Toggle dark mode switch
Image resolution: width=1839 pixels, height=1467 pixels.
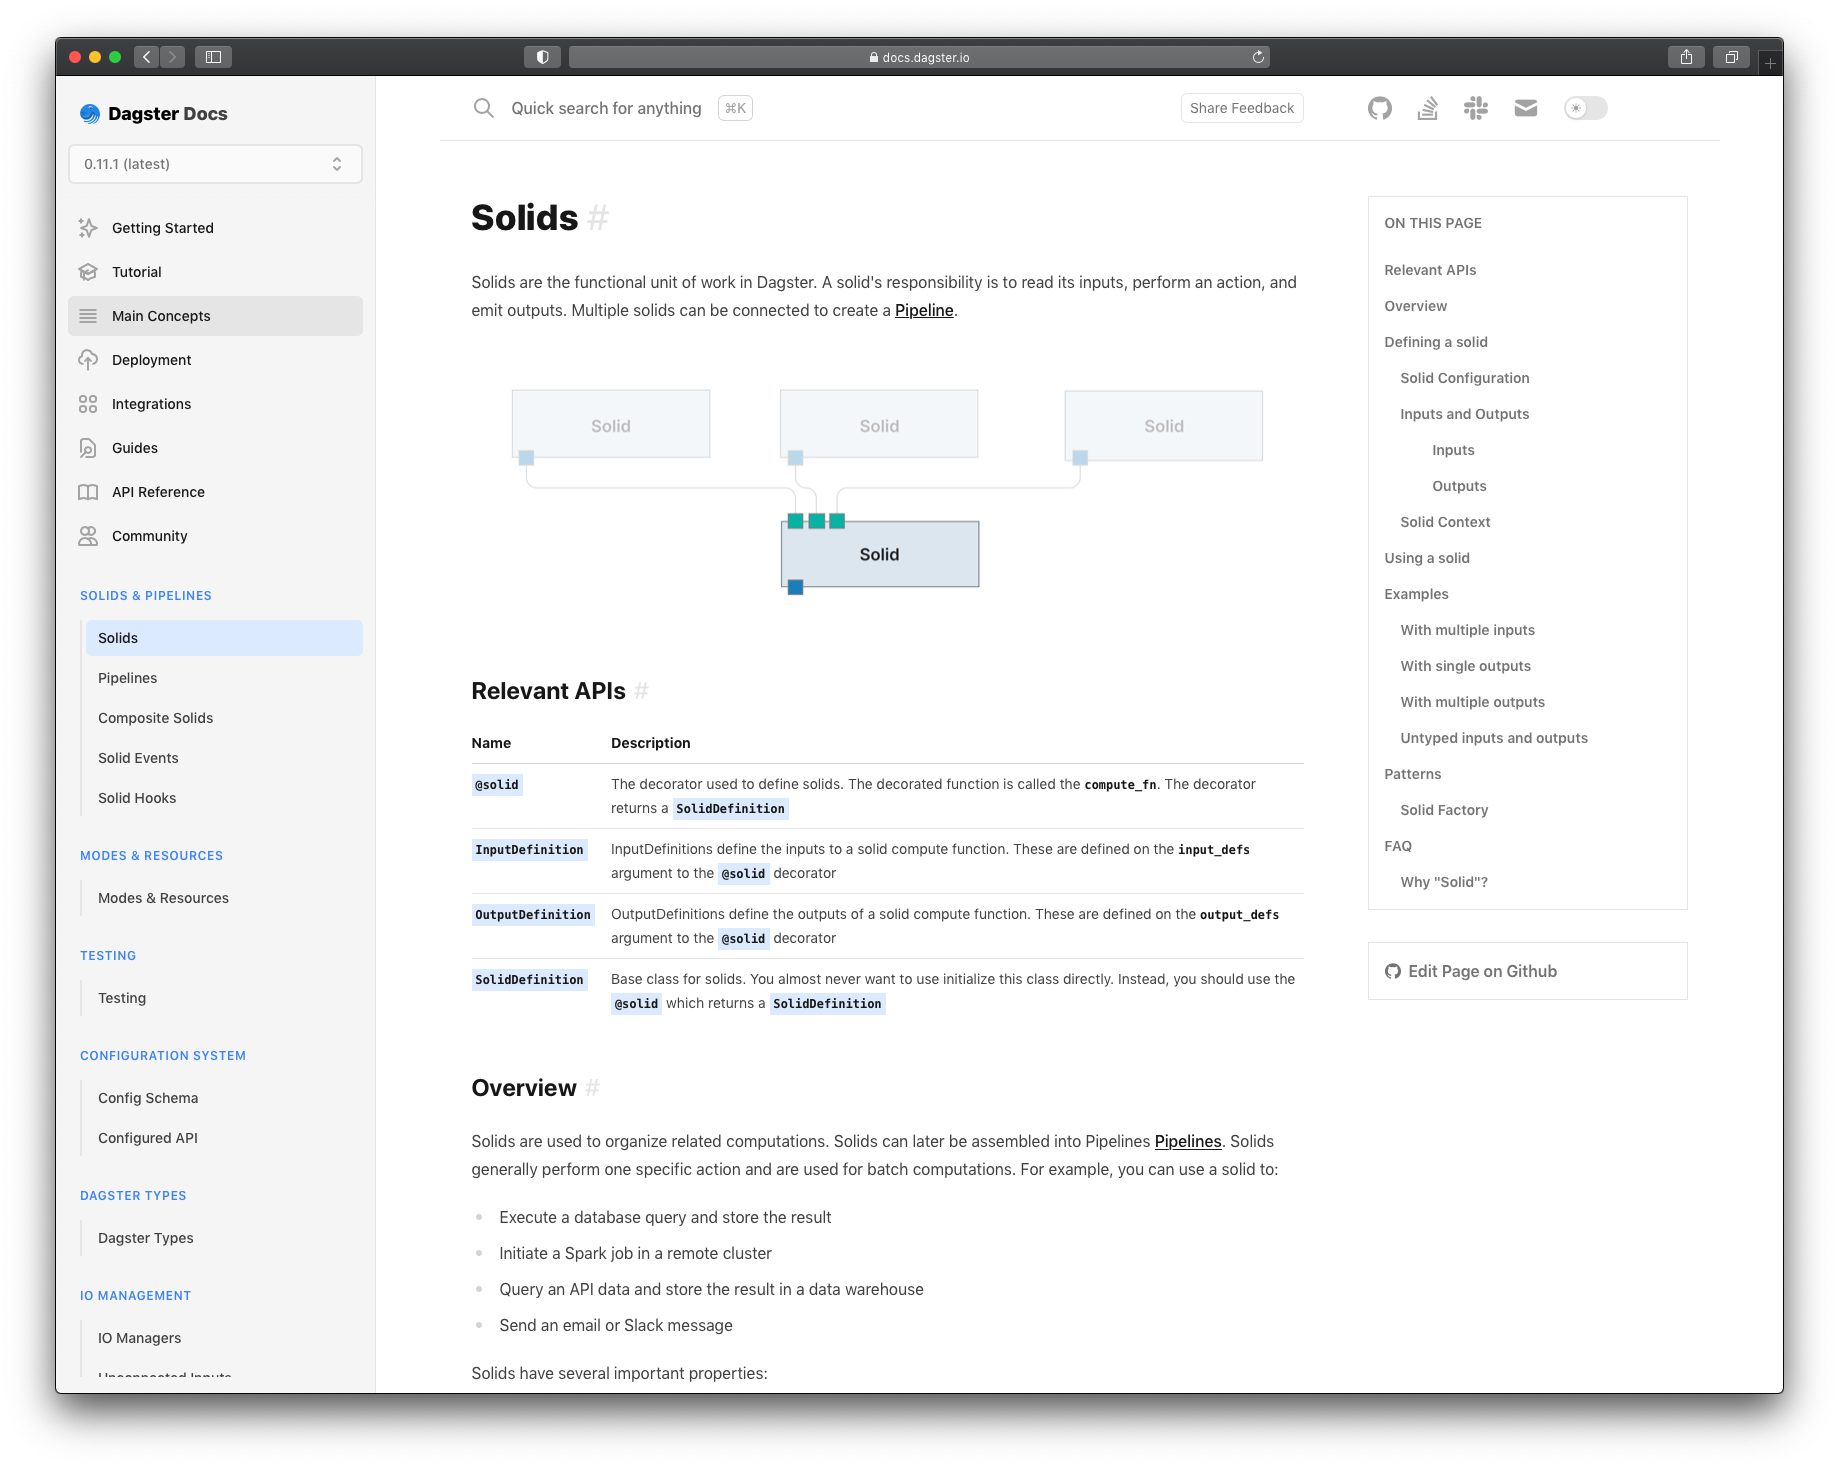tap(1585, 108)
